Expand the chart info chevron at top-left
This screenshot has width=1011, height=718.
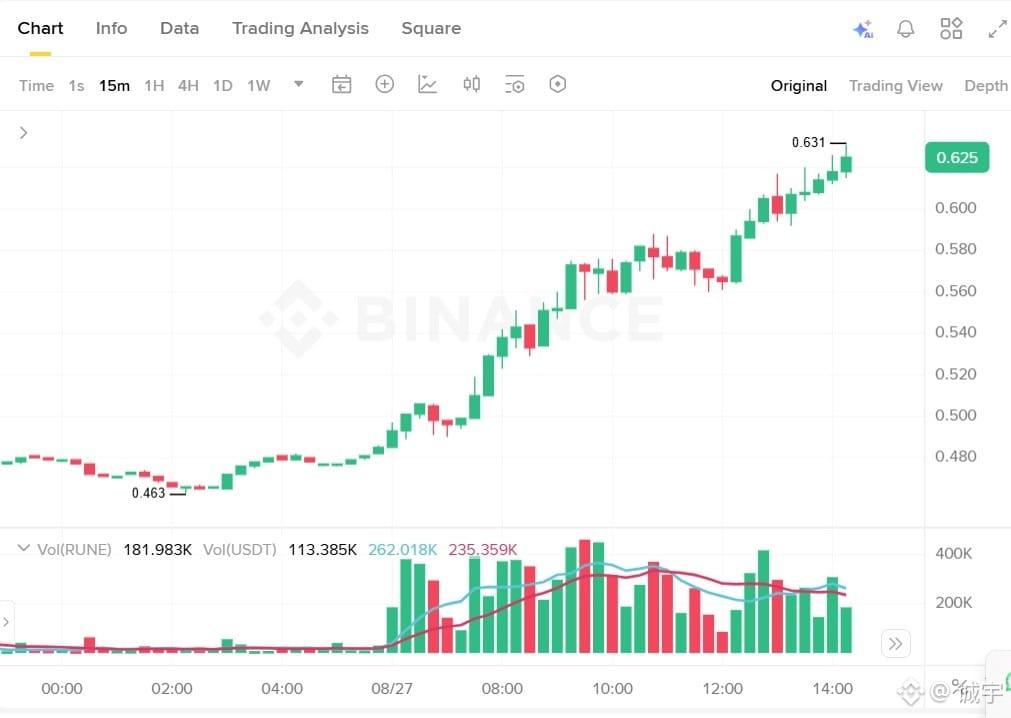23,133
